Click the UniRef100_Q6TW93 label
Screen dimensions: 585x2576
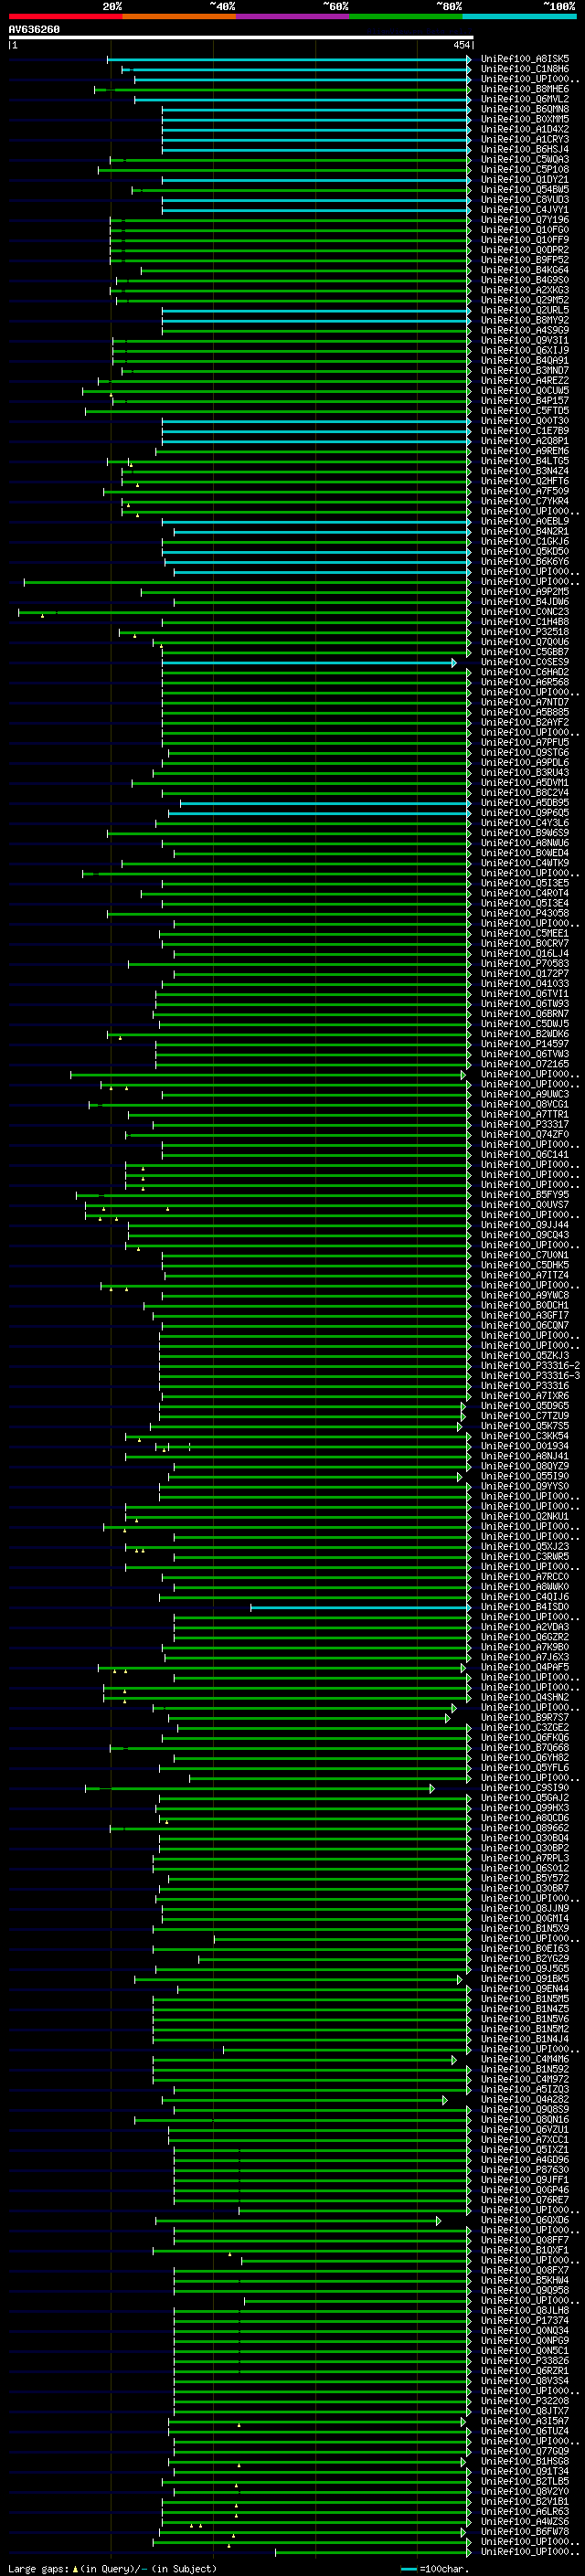pos(525,1004)
